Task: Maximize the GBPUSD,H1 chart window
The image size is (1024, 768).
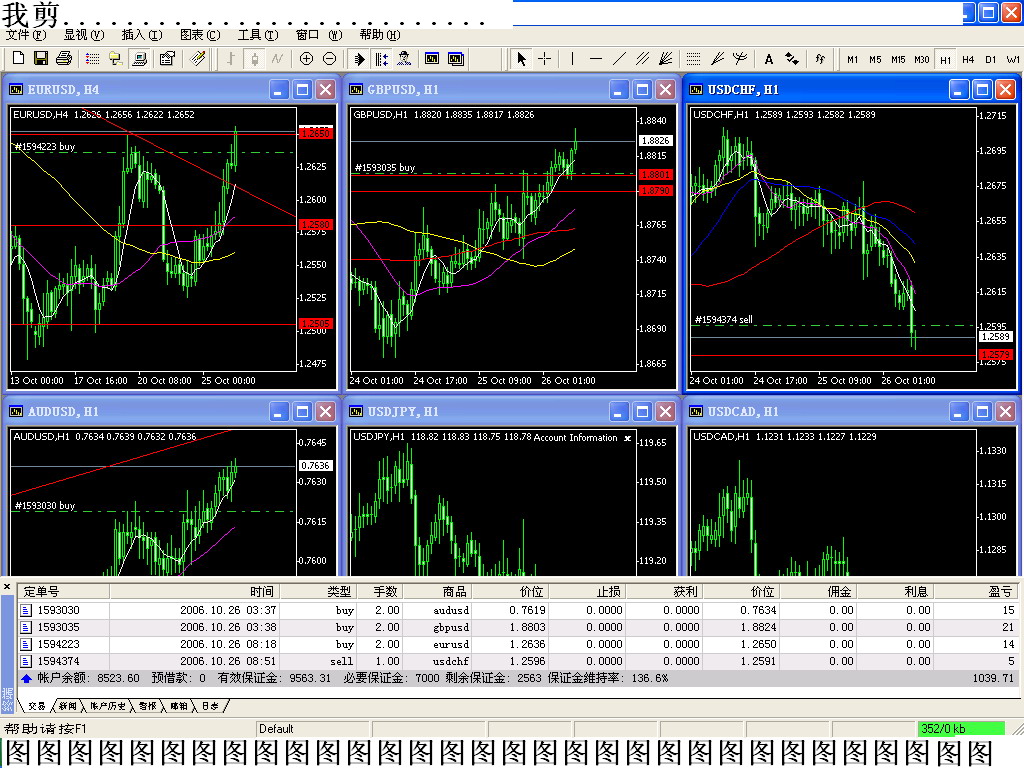Action: pos(643,89)
